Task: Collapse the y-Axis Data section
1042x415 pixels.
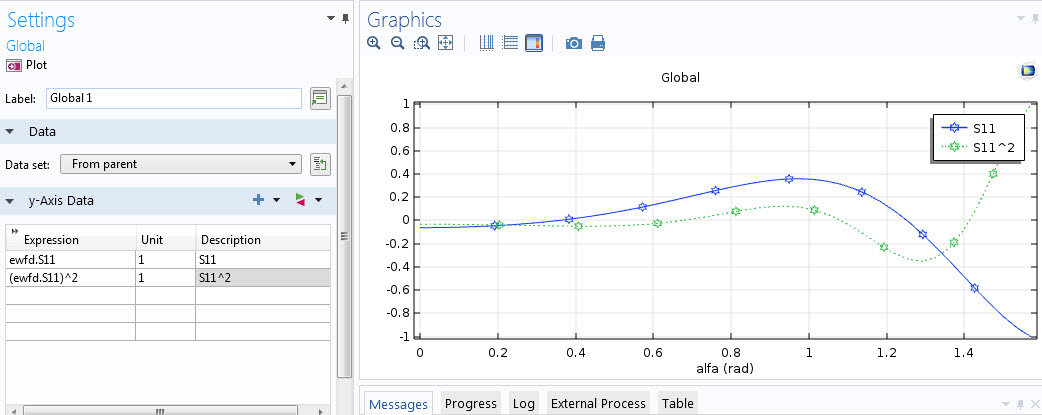Action: 11,201
